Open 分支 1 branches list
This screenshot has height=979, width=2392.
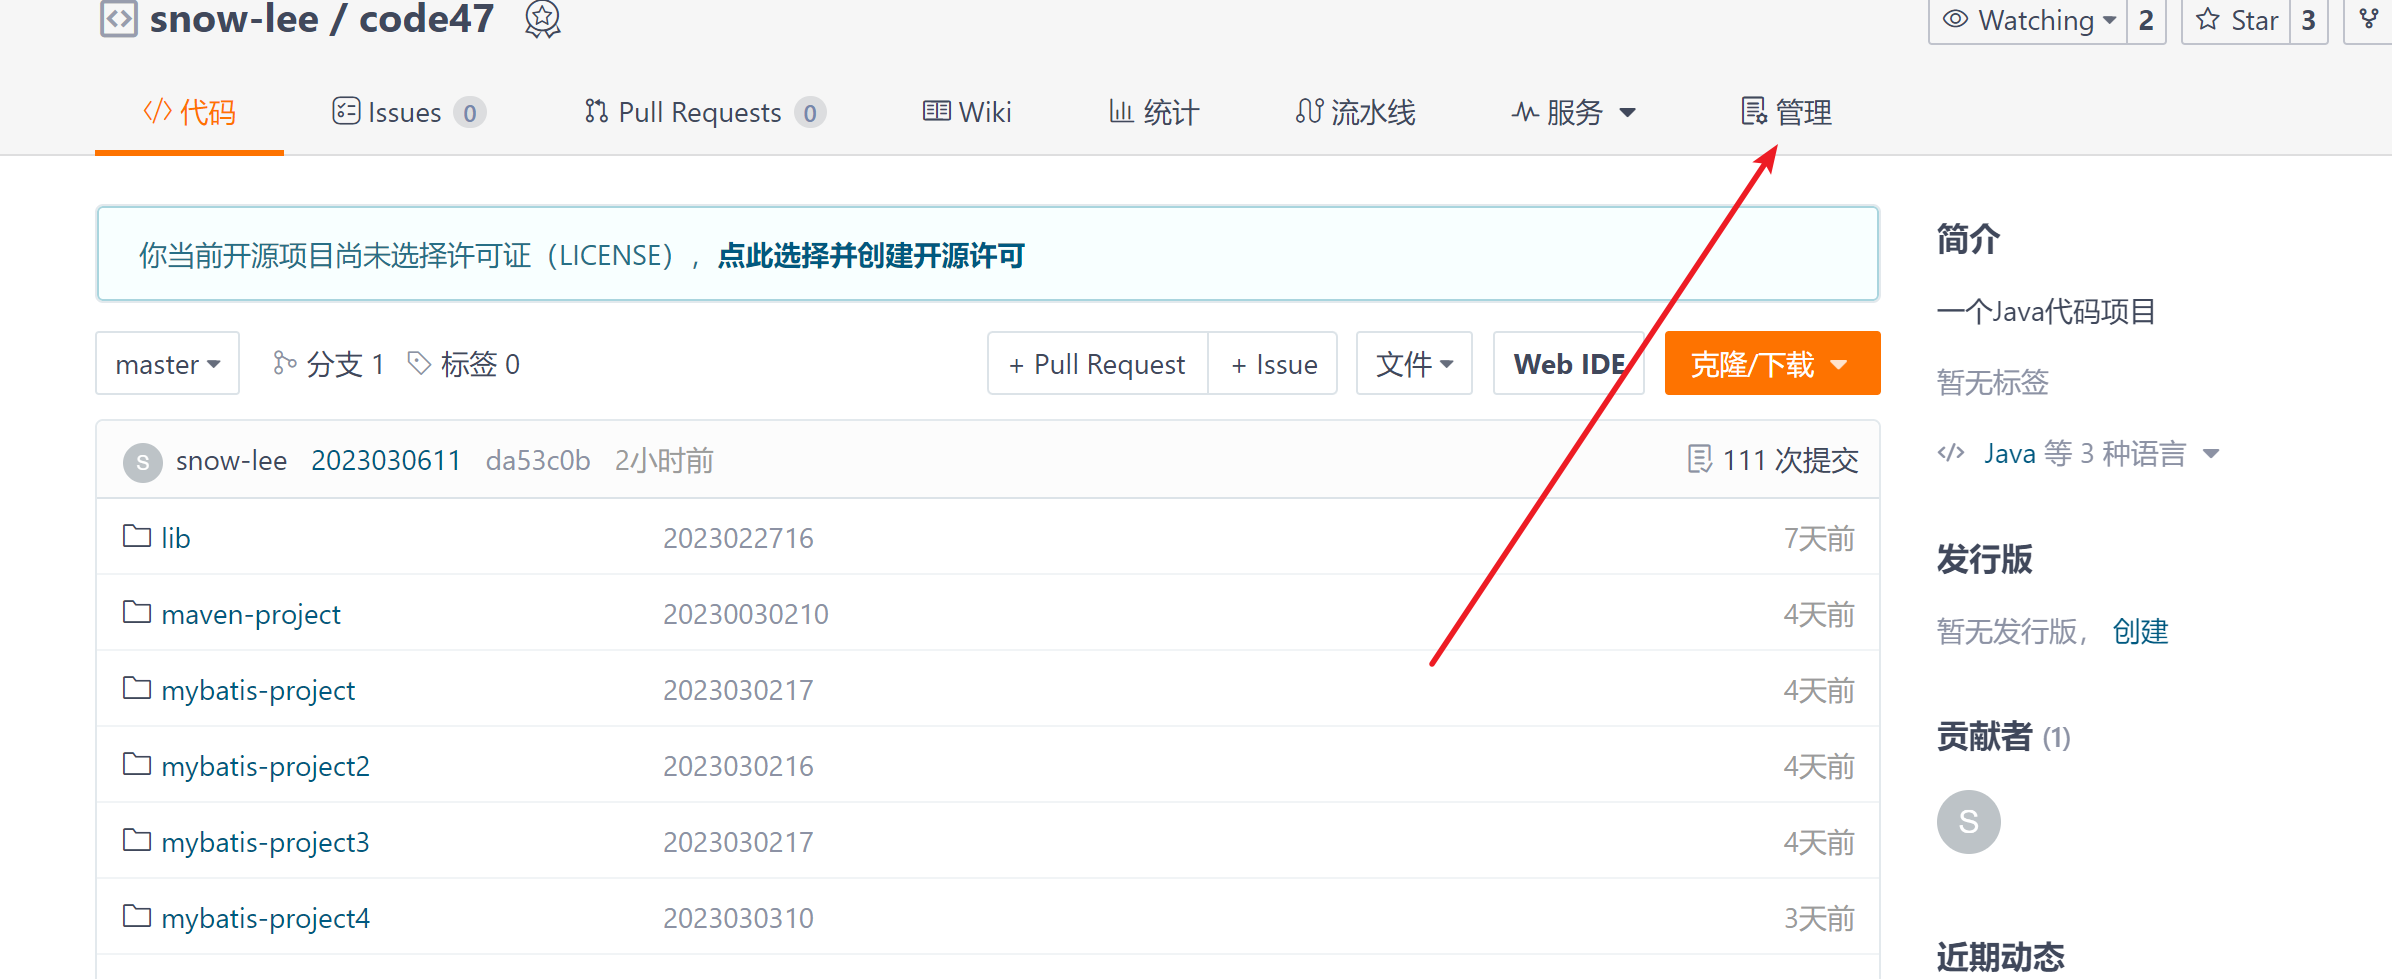[328, 363]
